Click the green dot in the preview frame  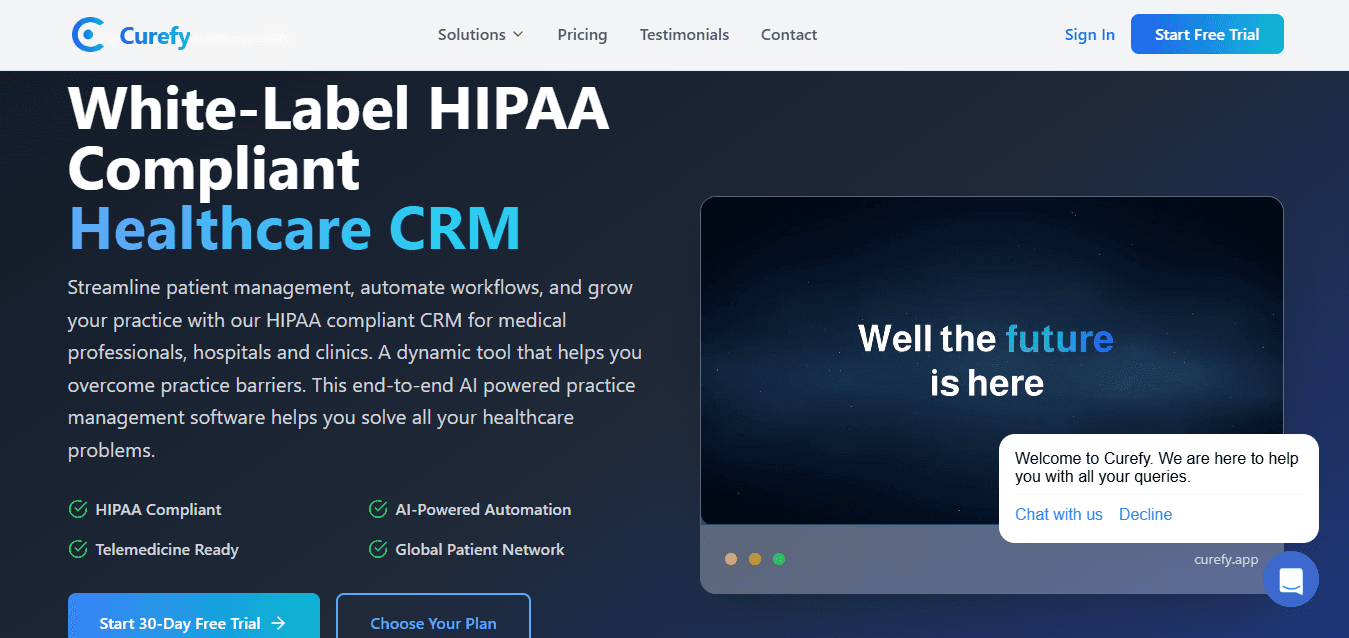pyautogui.click(x=779, y=559)
